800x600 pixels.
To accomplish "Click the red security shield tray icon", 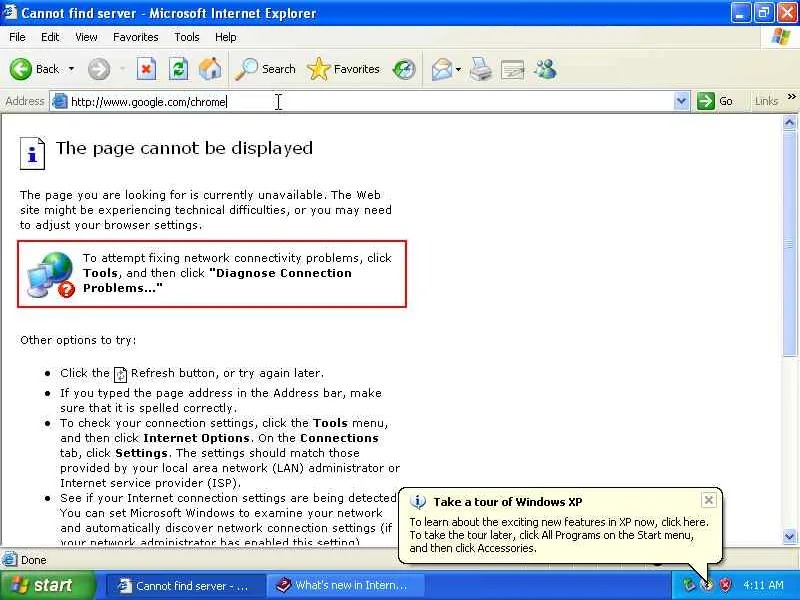I will click(x=725, y=585).
